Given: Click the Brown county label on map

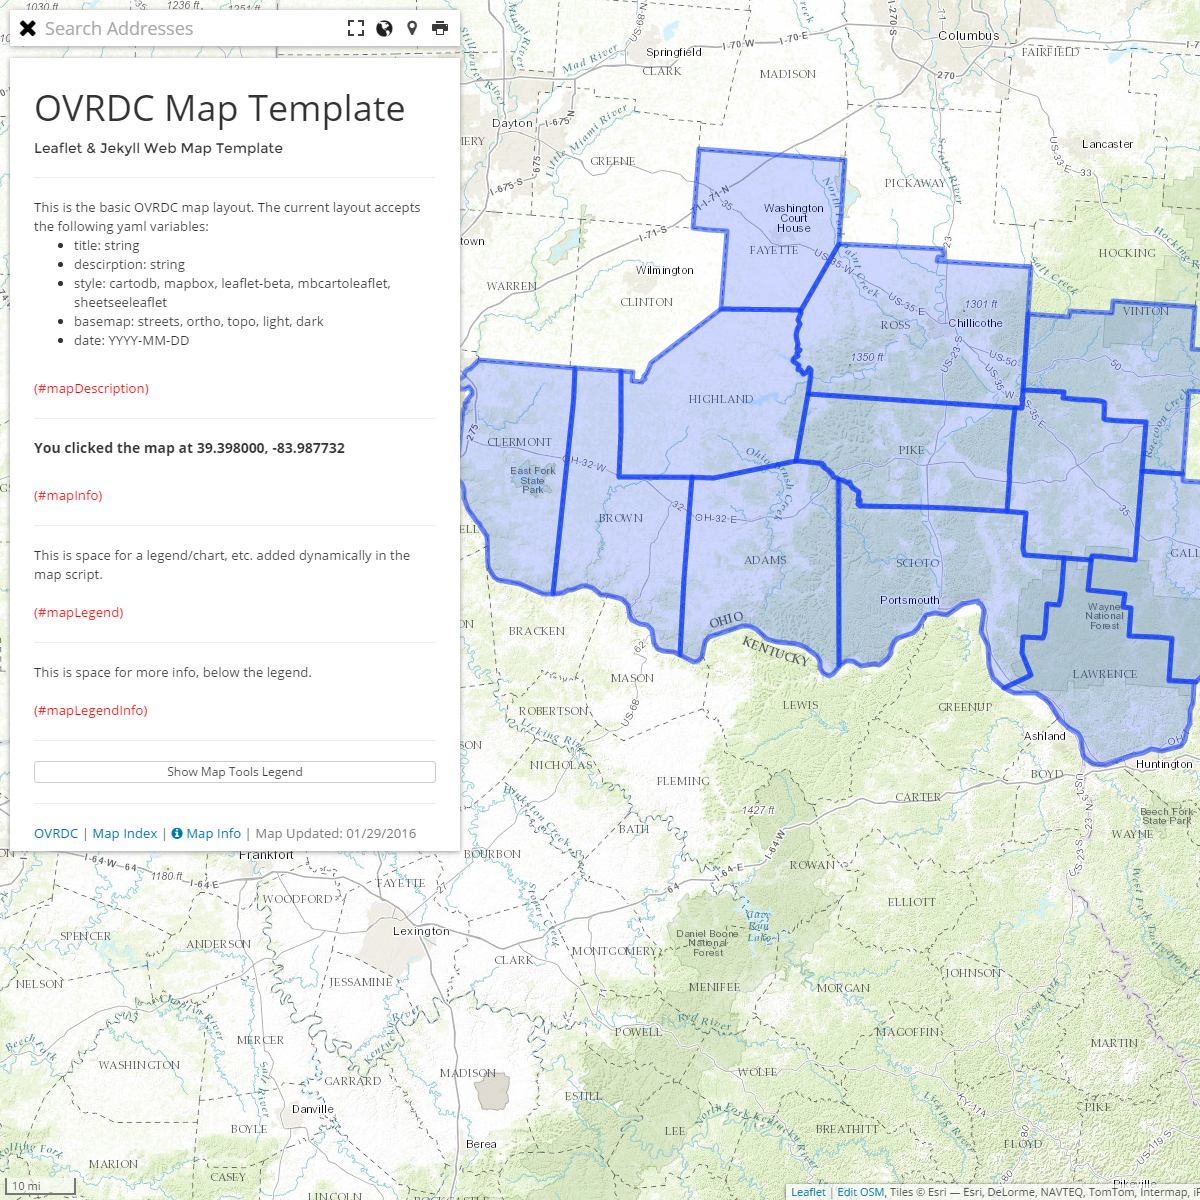Looking at the screenshot, I should 621,518.
